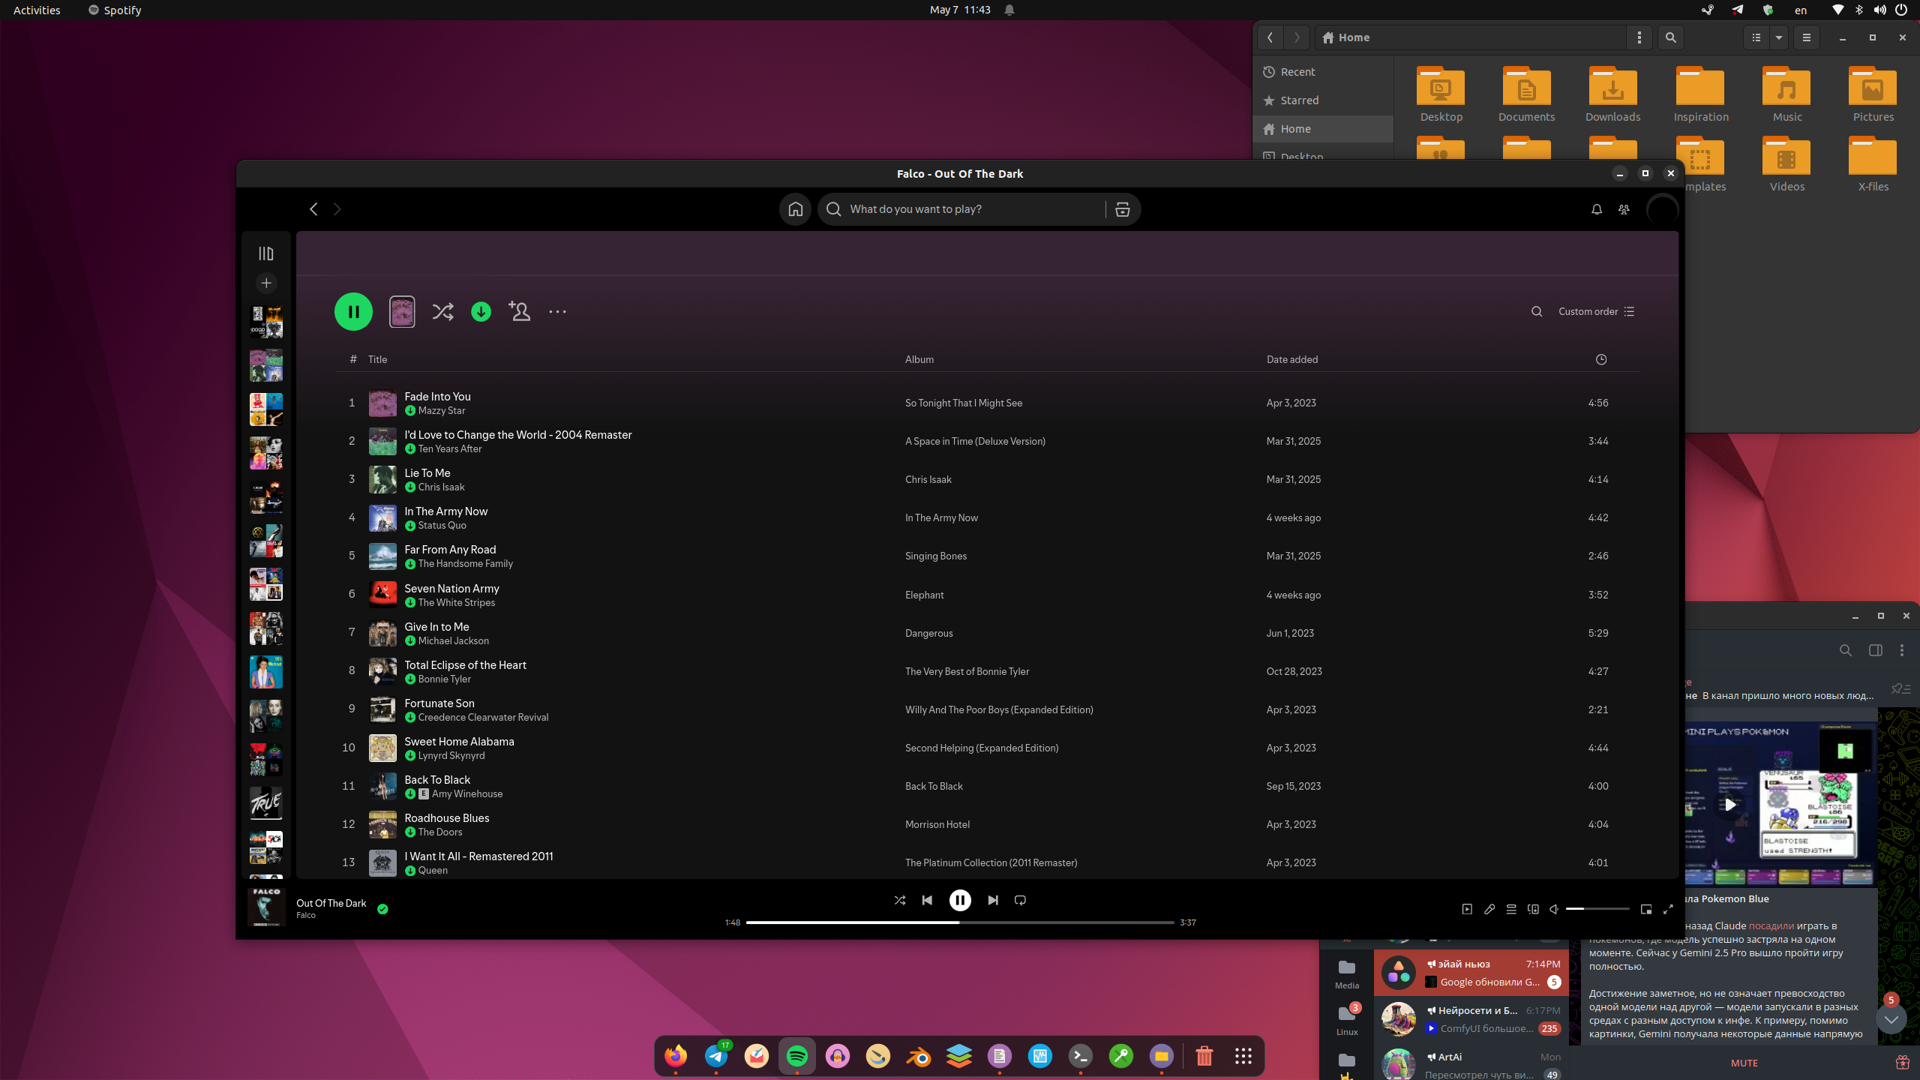1920x1080 pixels.
Task: Open Spotify notifications bell
Action: pos(1597,209)
